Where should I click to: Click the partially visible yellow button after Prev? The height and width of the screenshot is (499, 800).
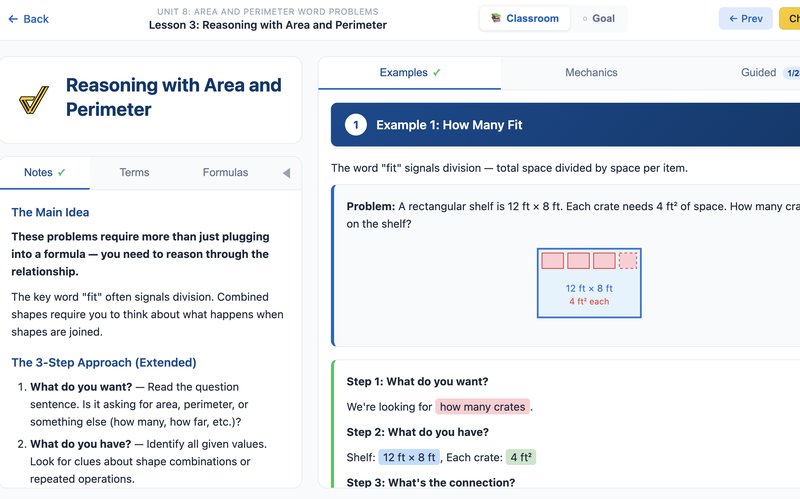(x=789, y=19)
